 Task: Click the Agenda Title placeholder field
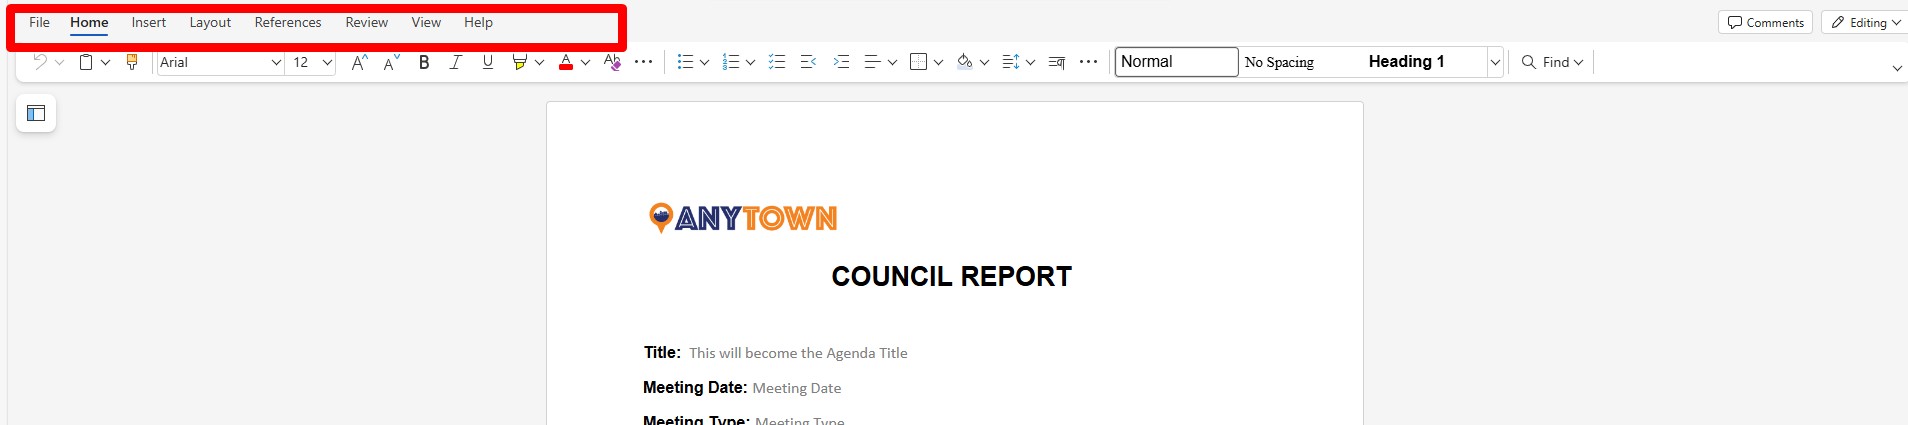click(798, 353)
